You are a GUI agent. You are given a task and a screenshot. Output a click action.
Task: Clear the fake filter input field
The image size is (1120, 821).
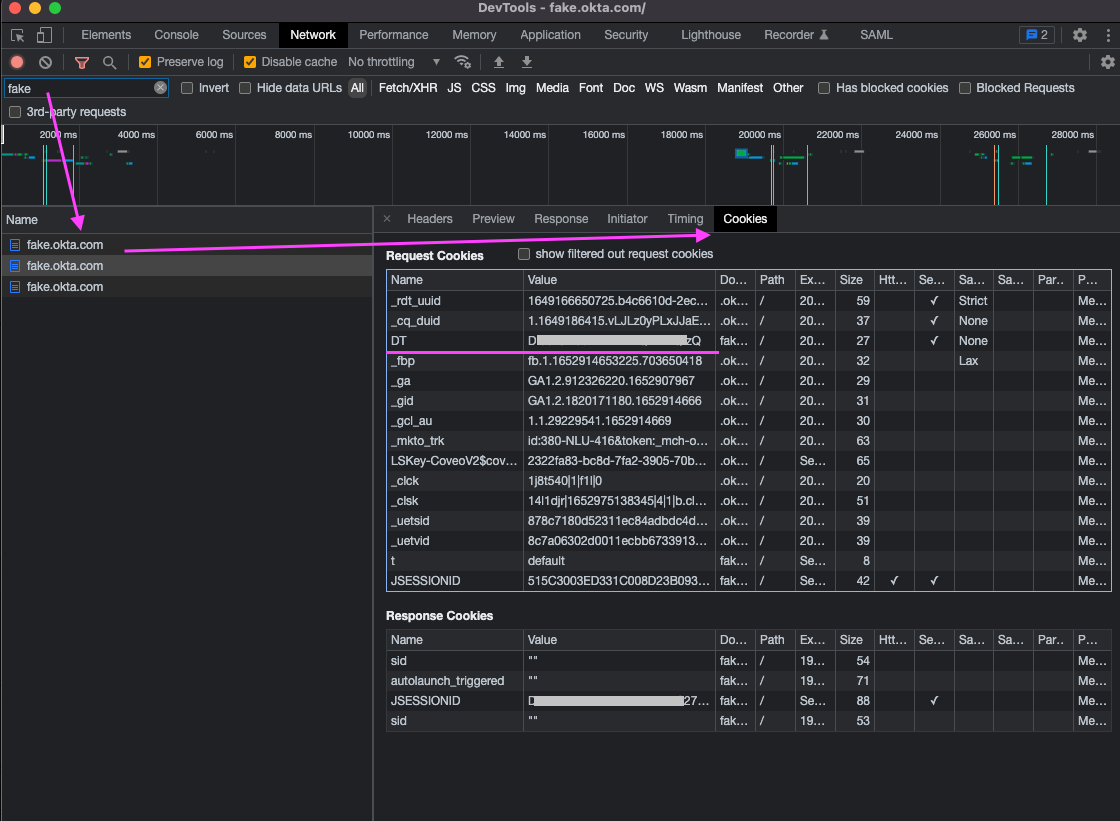(x=158, y=88)
